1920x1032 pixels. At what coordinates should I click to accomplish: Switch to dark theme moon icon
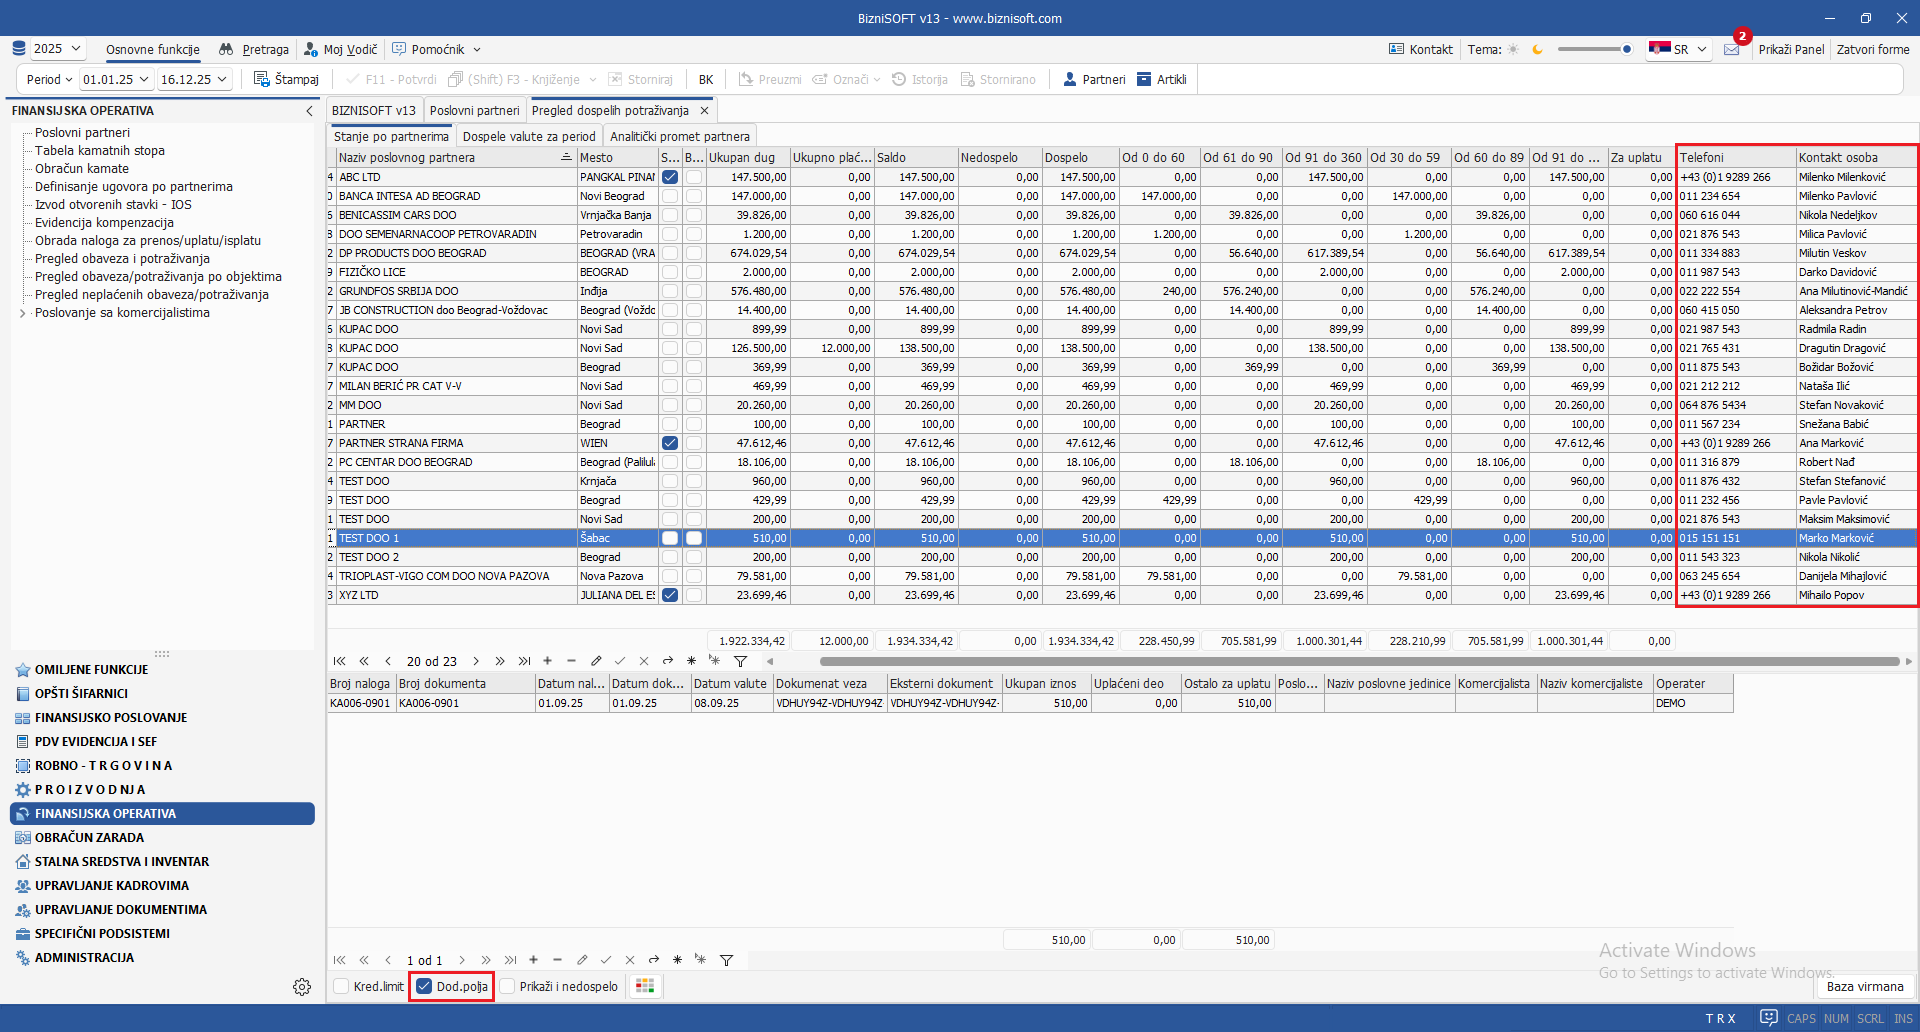(x=1538, y=49)
